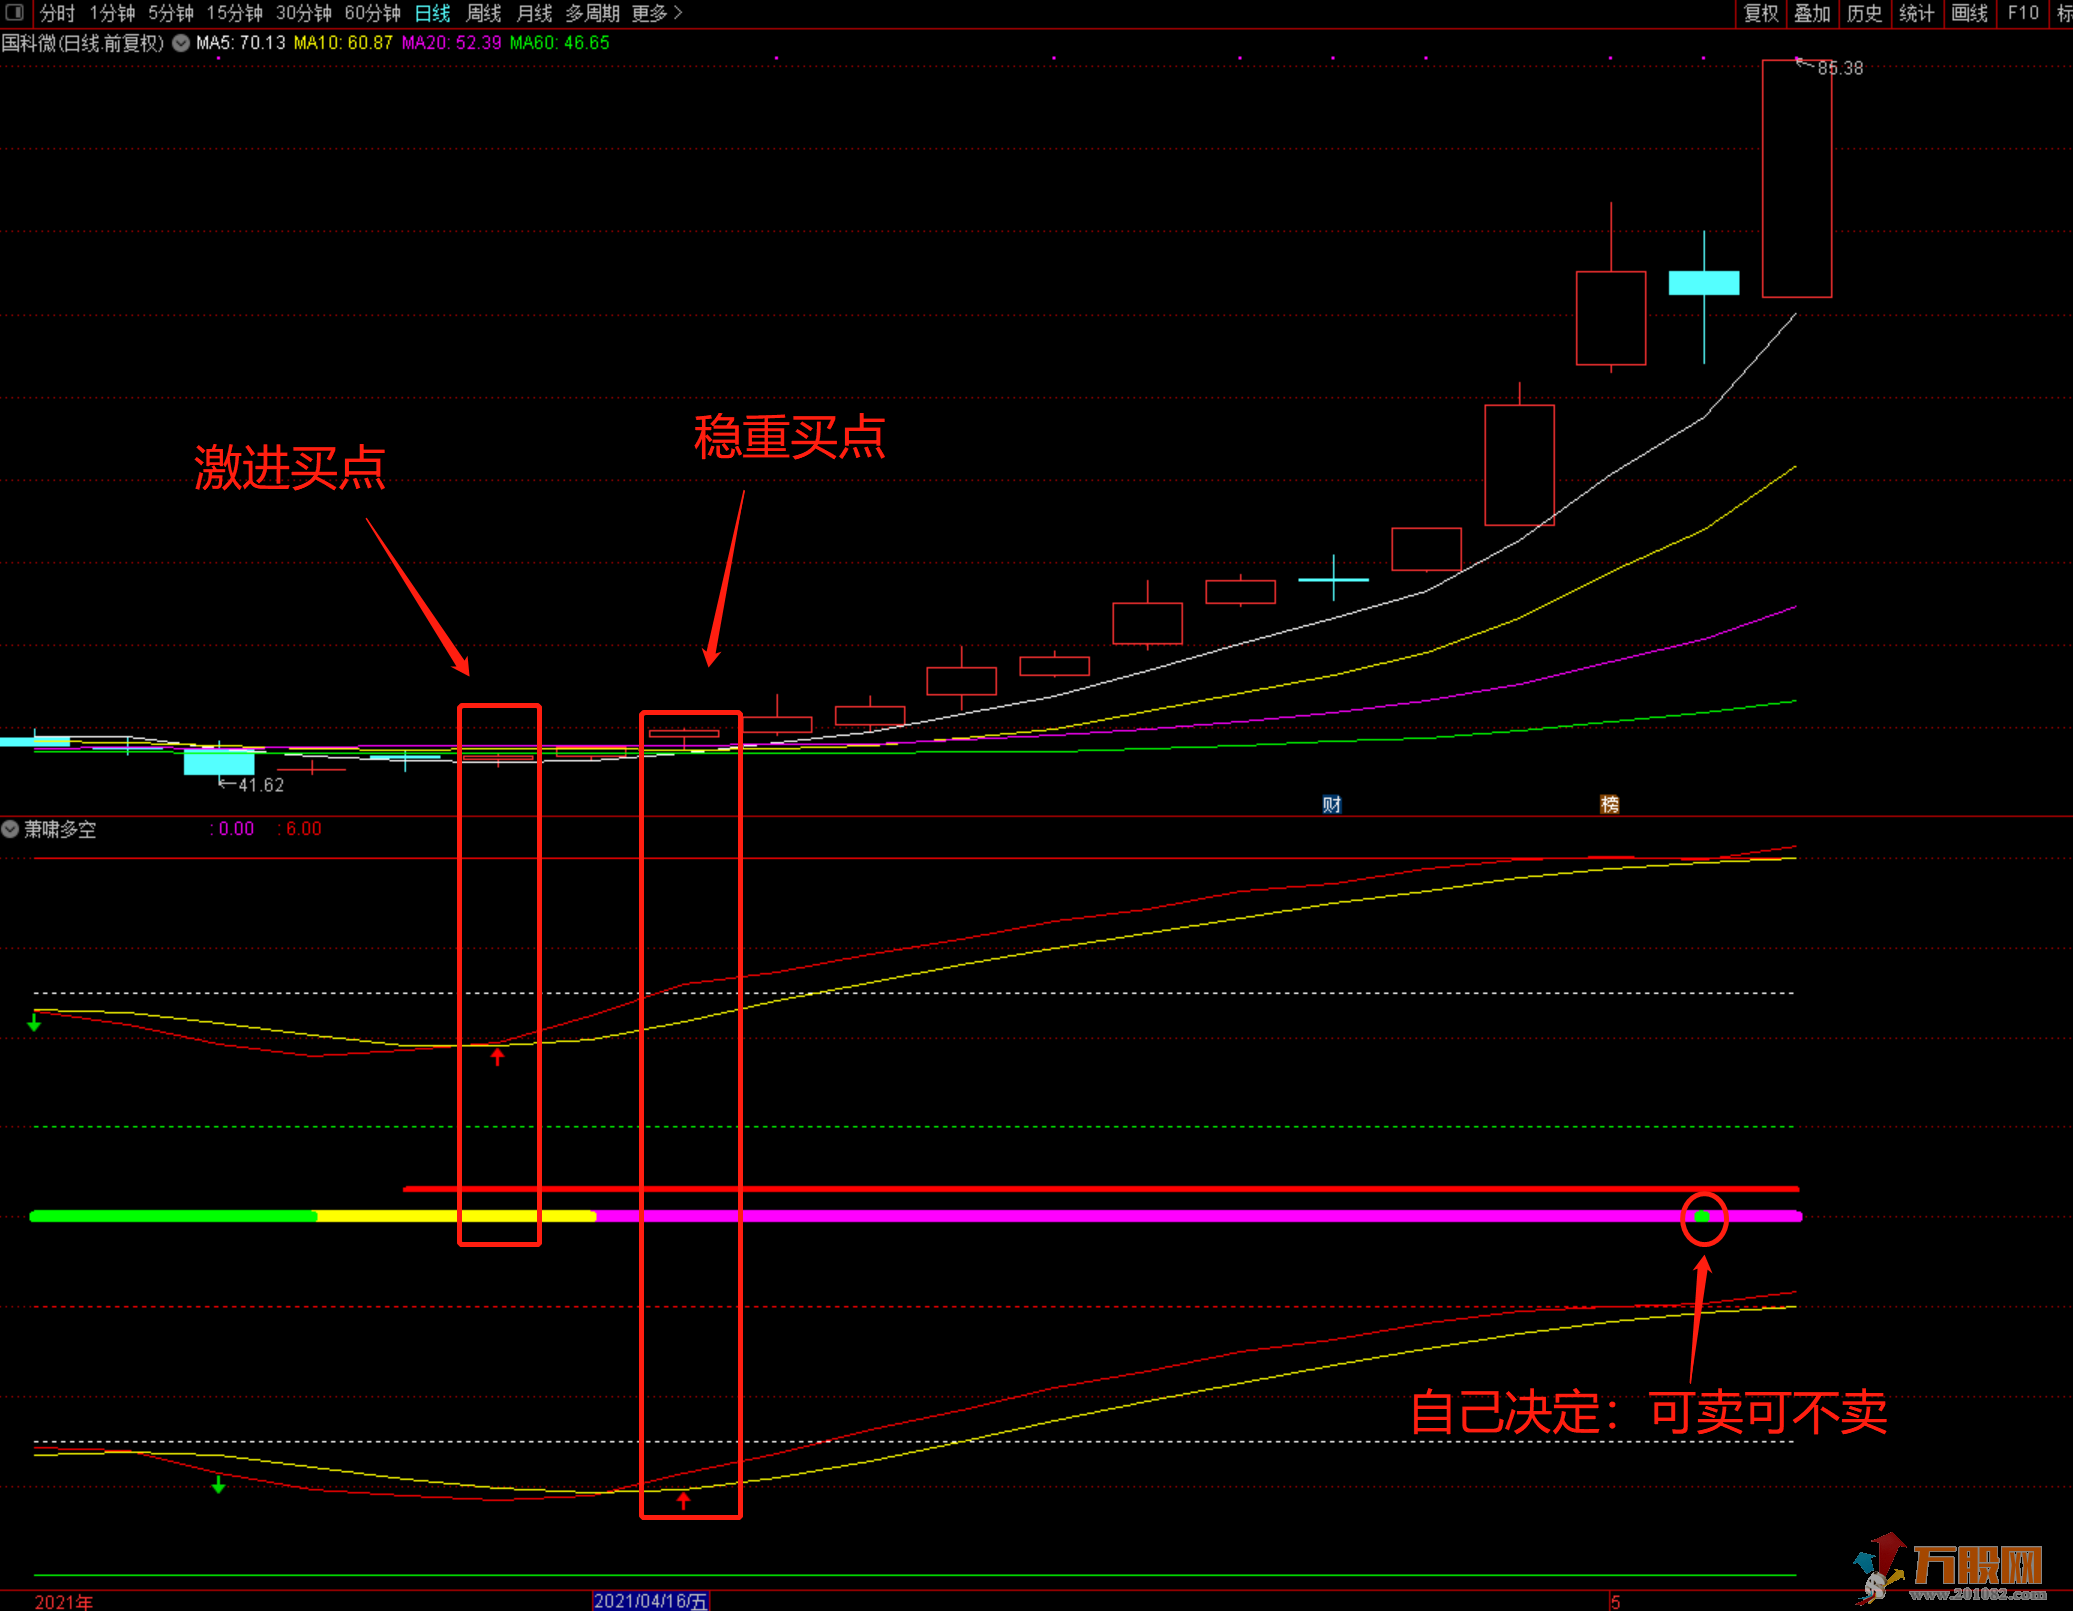Expand the 更多 periods menu
The height and width of the screenshot is (1611, 2073).
point(656,13)
